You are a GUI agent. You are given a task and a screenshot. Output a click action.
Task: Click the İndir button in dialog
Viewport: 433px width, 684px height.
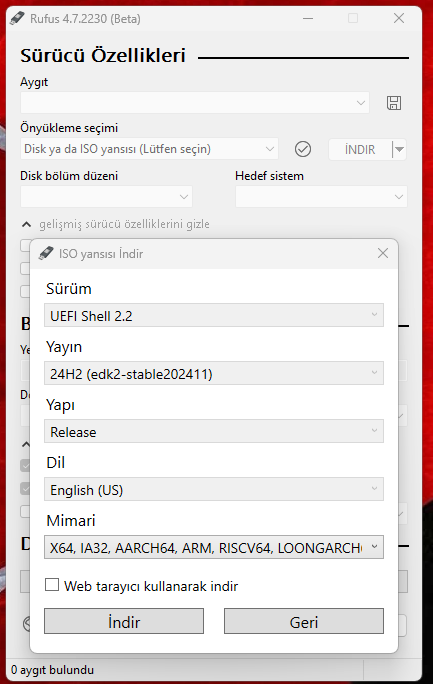[x=124, y=621]
